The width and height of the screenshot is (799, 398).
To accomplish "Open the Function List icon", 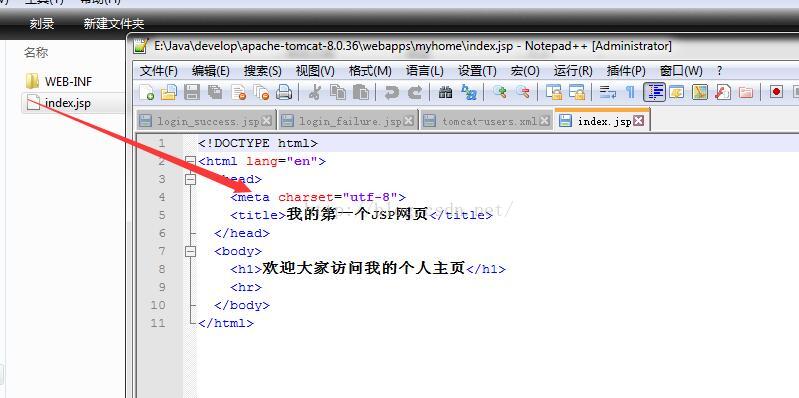I will click(x=723, y=92).
